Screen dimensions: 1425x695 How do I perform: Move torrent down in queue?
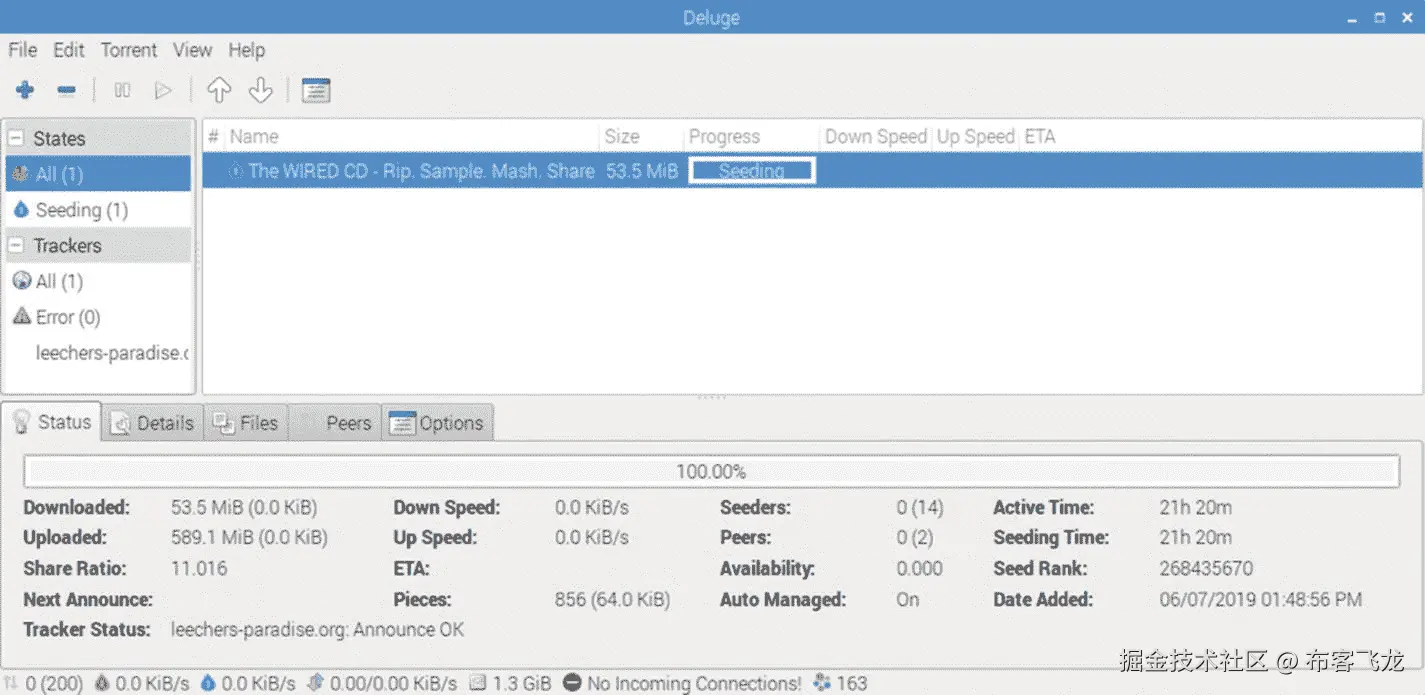coord(260,91)
